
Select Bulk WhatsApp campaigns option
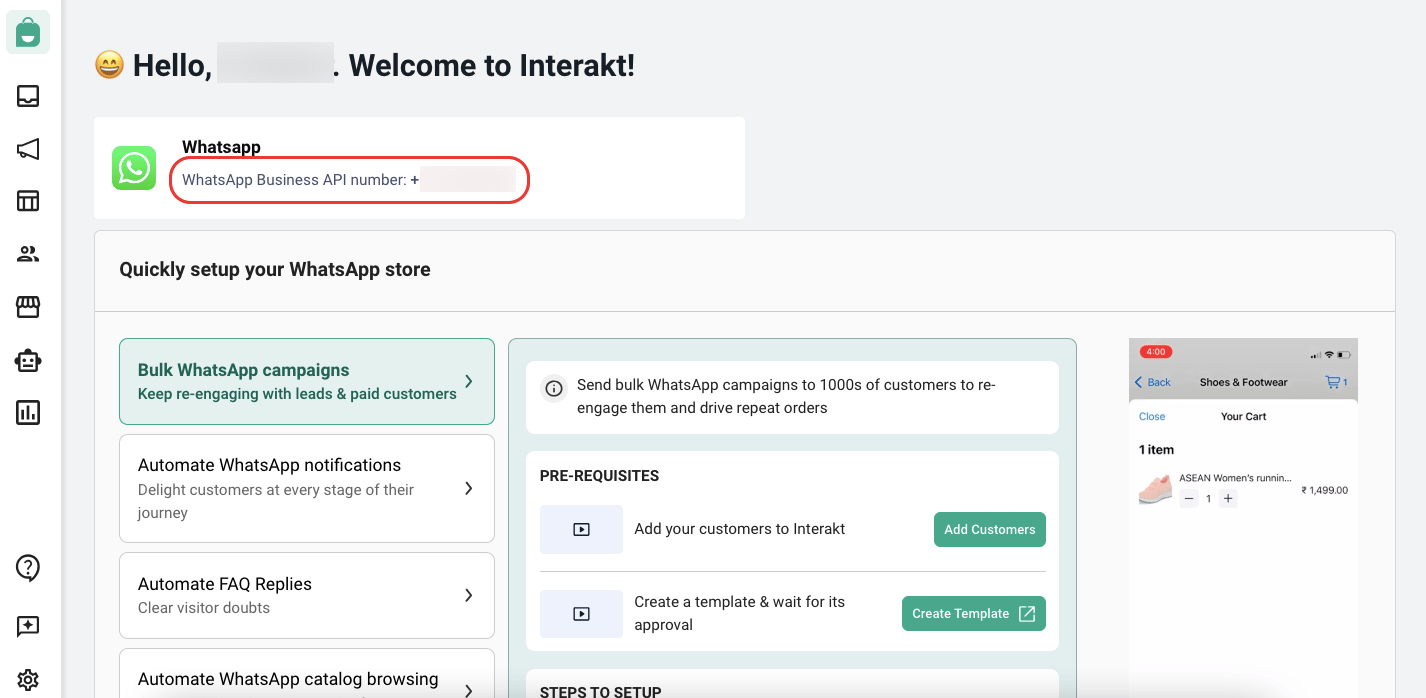tap(307, 382)
